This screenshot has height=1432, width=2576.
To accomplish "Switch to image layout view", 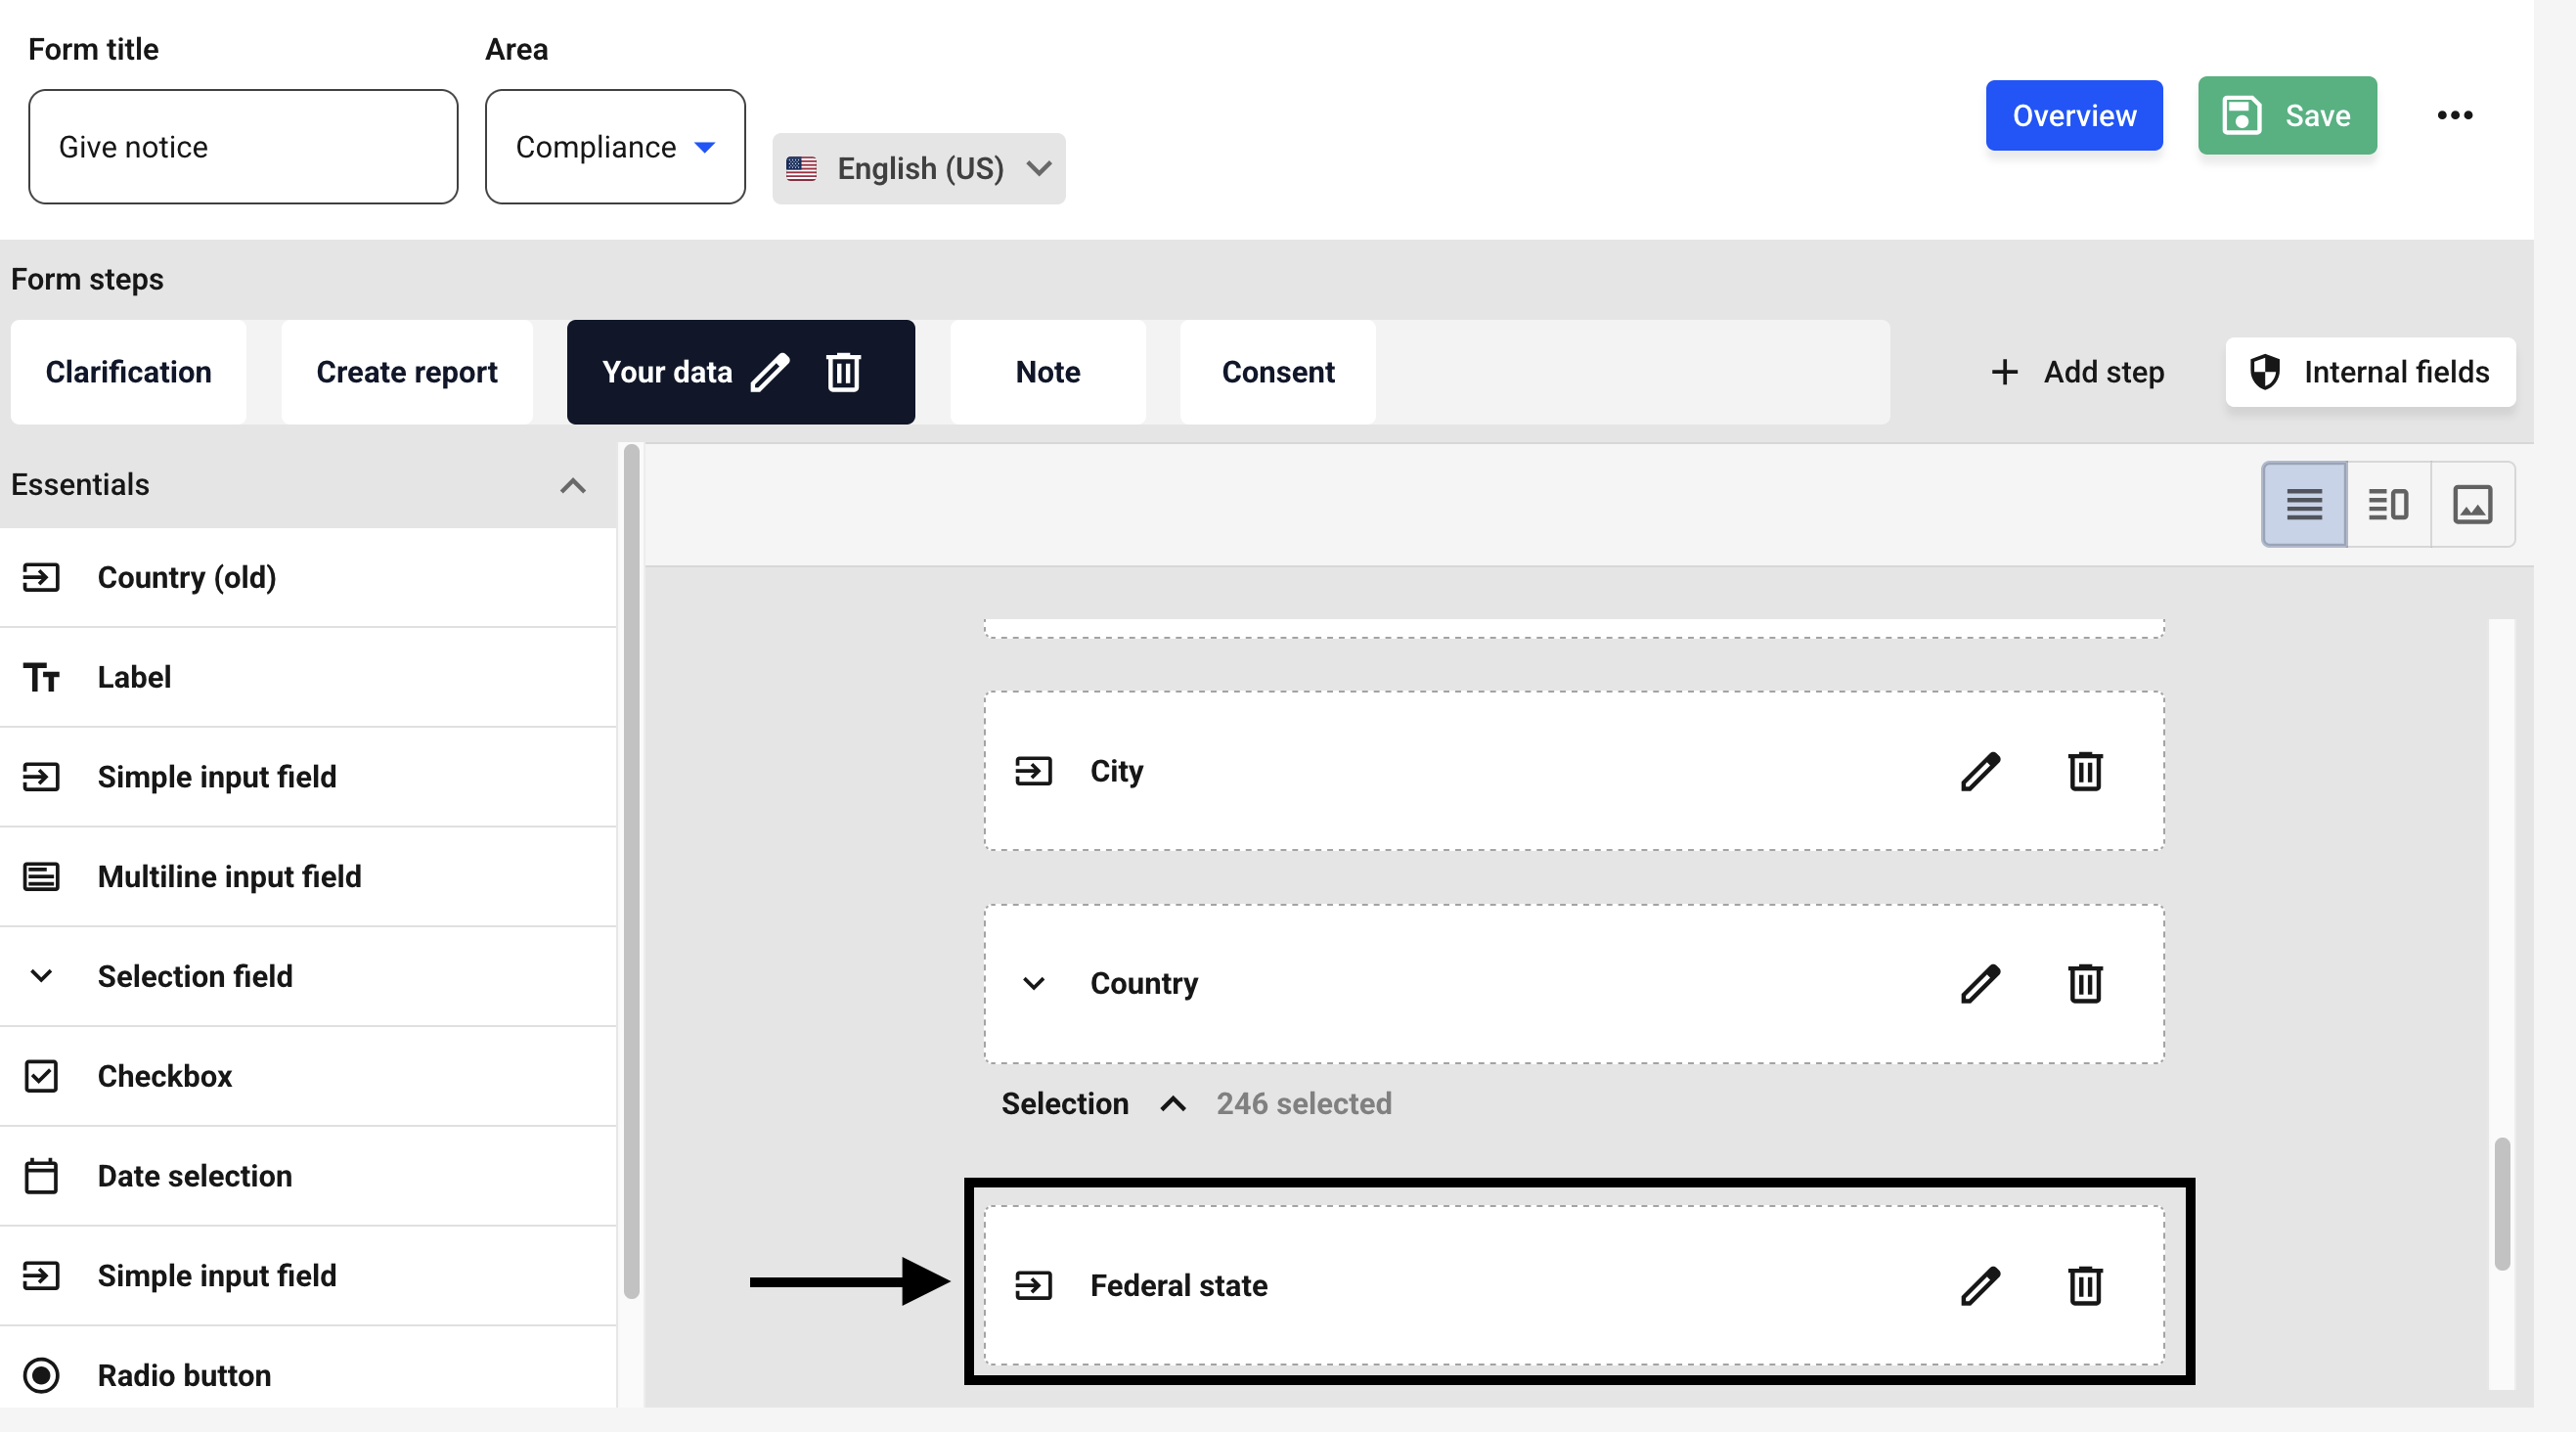I will [2472, 504].
